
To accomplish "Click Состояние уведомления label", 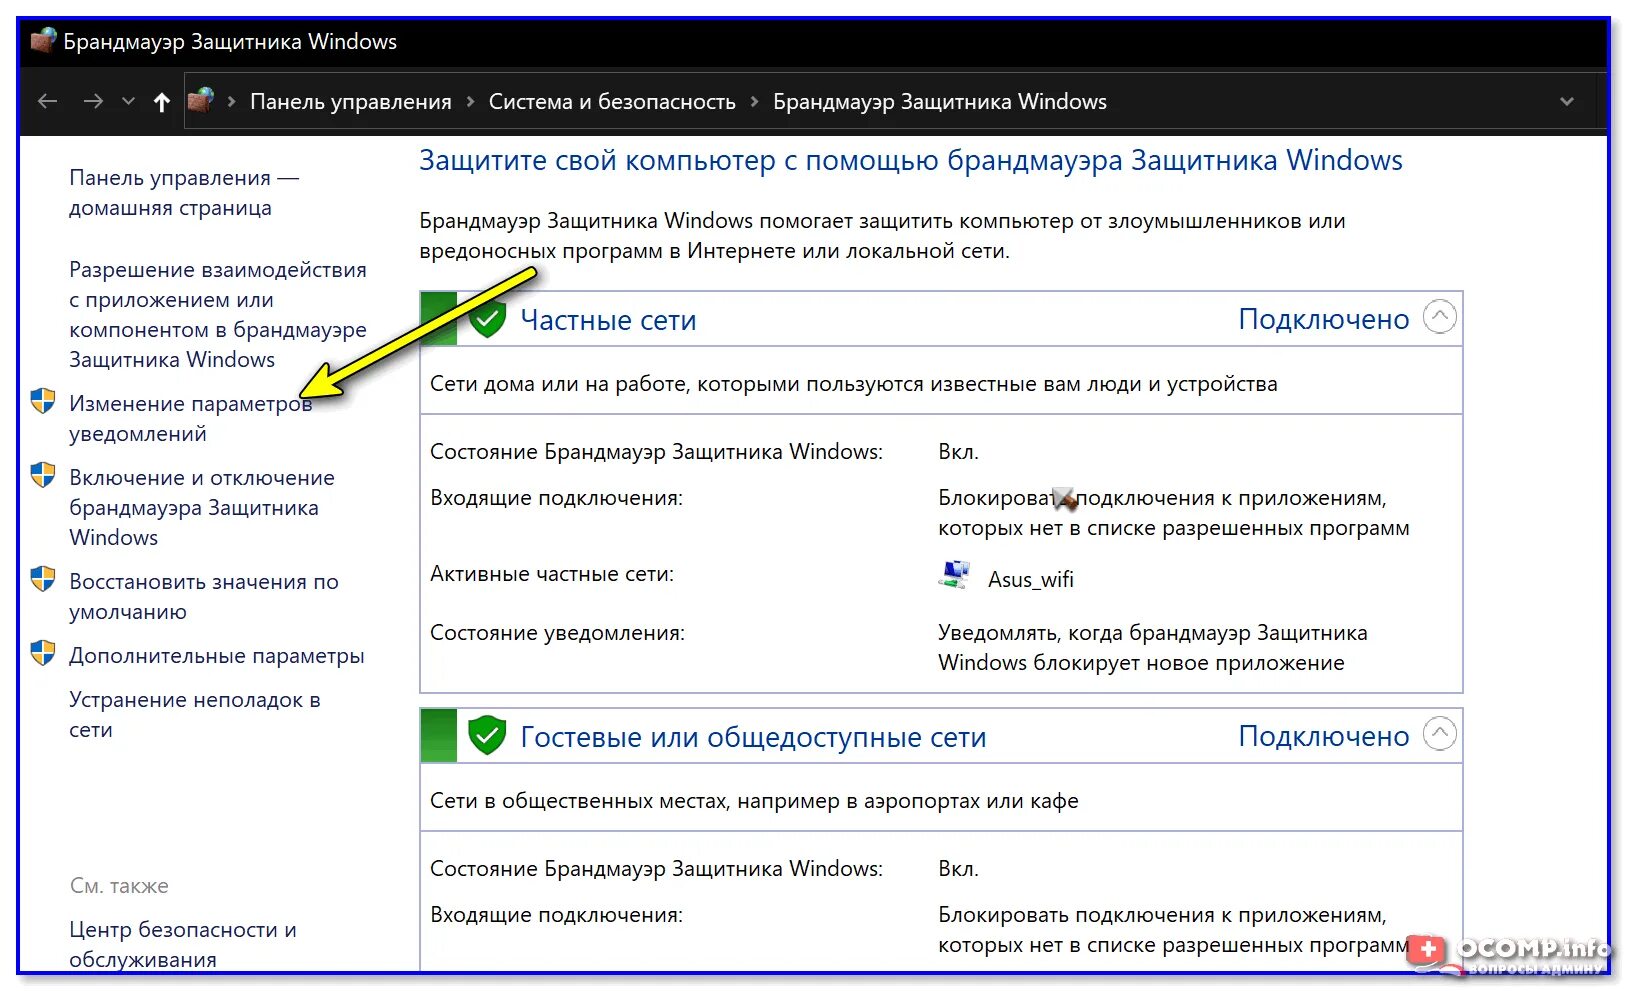I will click(557, 633).
